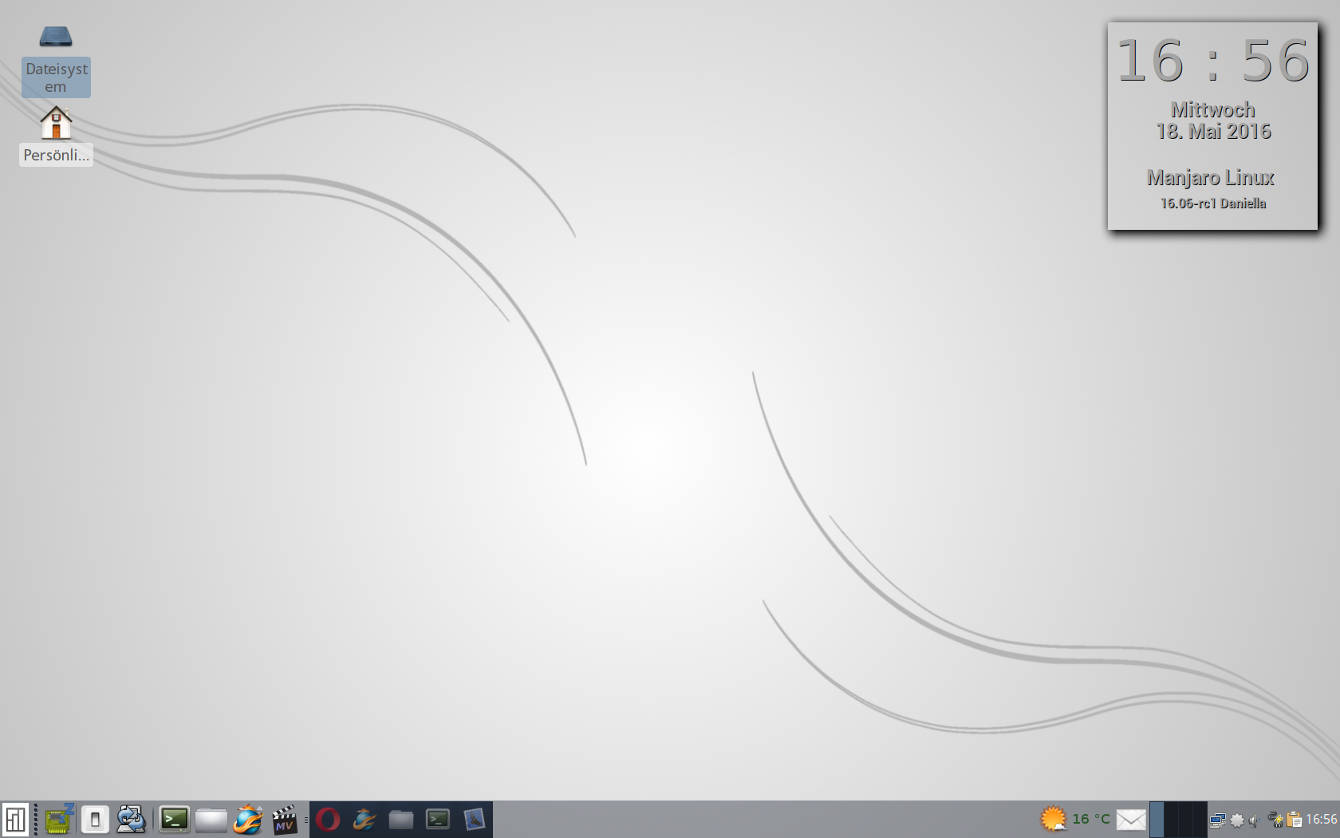Open the weather plugin sun icon

[1053, 820]
